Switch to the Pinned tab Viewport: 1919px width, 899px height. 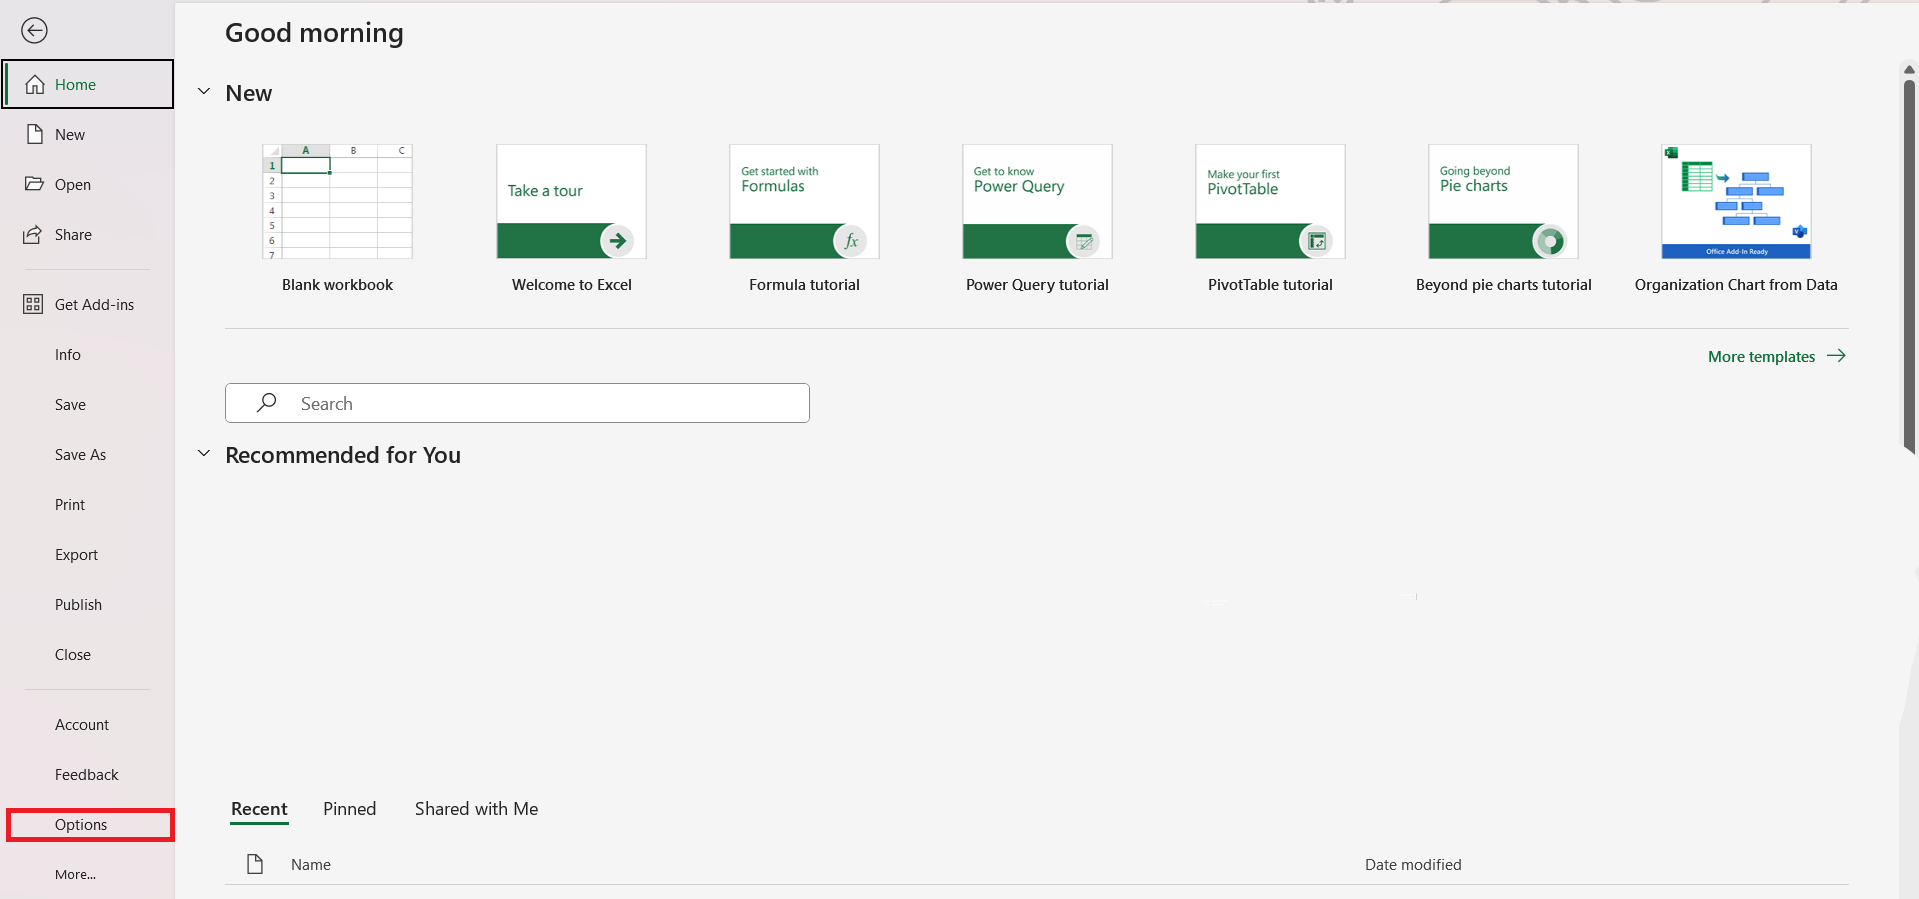pyautogui.click(x=349, y=809)
